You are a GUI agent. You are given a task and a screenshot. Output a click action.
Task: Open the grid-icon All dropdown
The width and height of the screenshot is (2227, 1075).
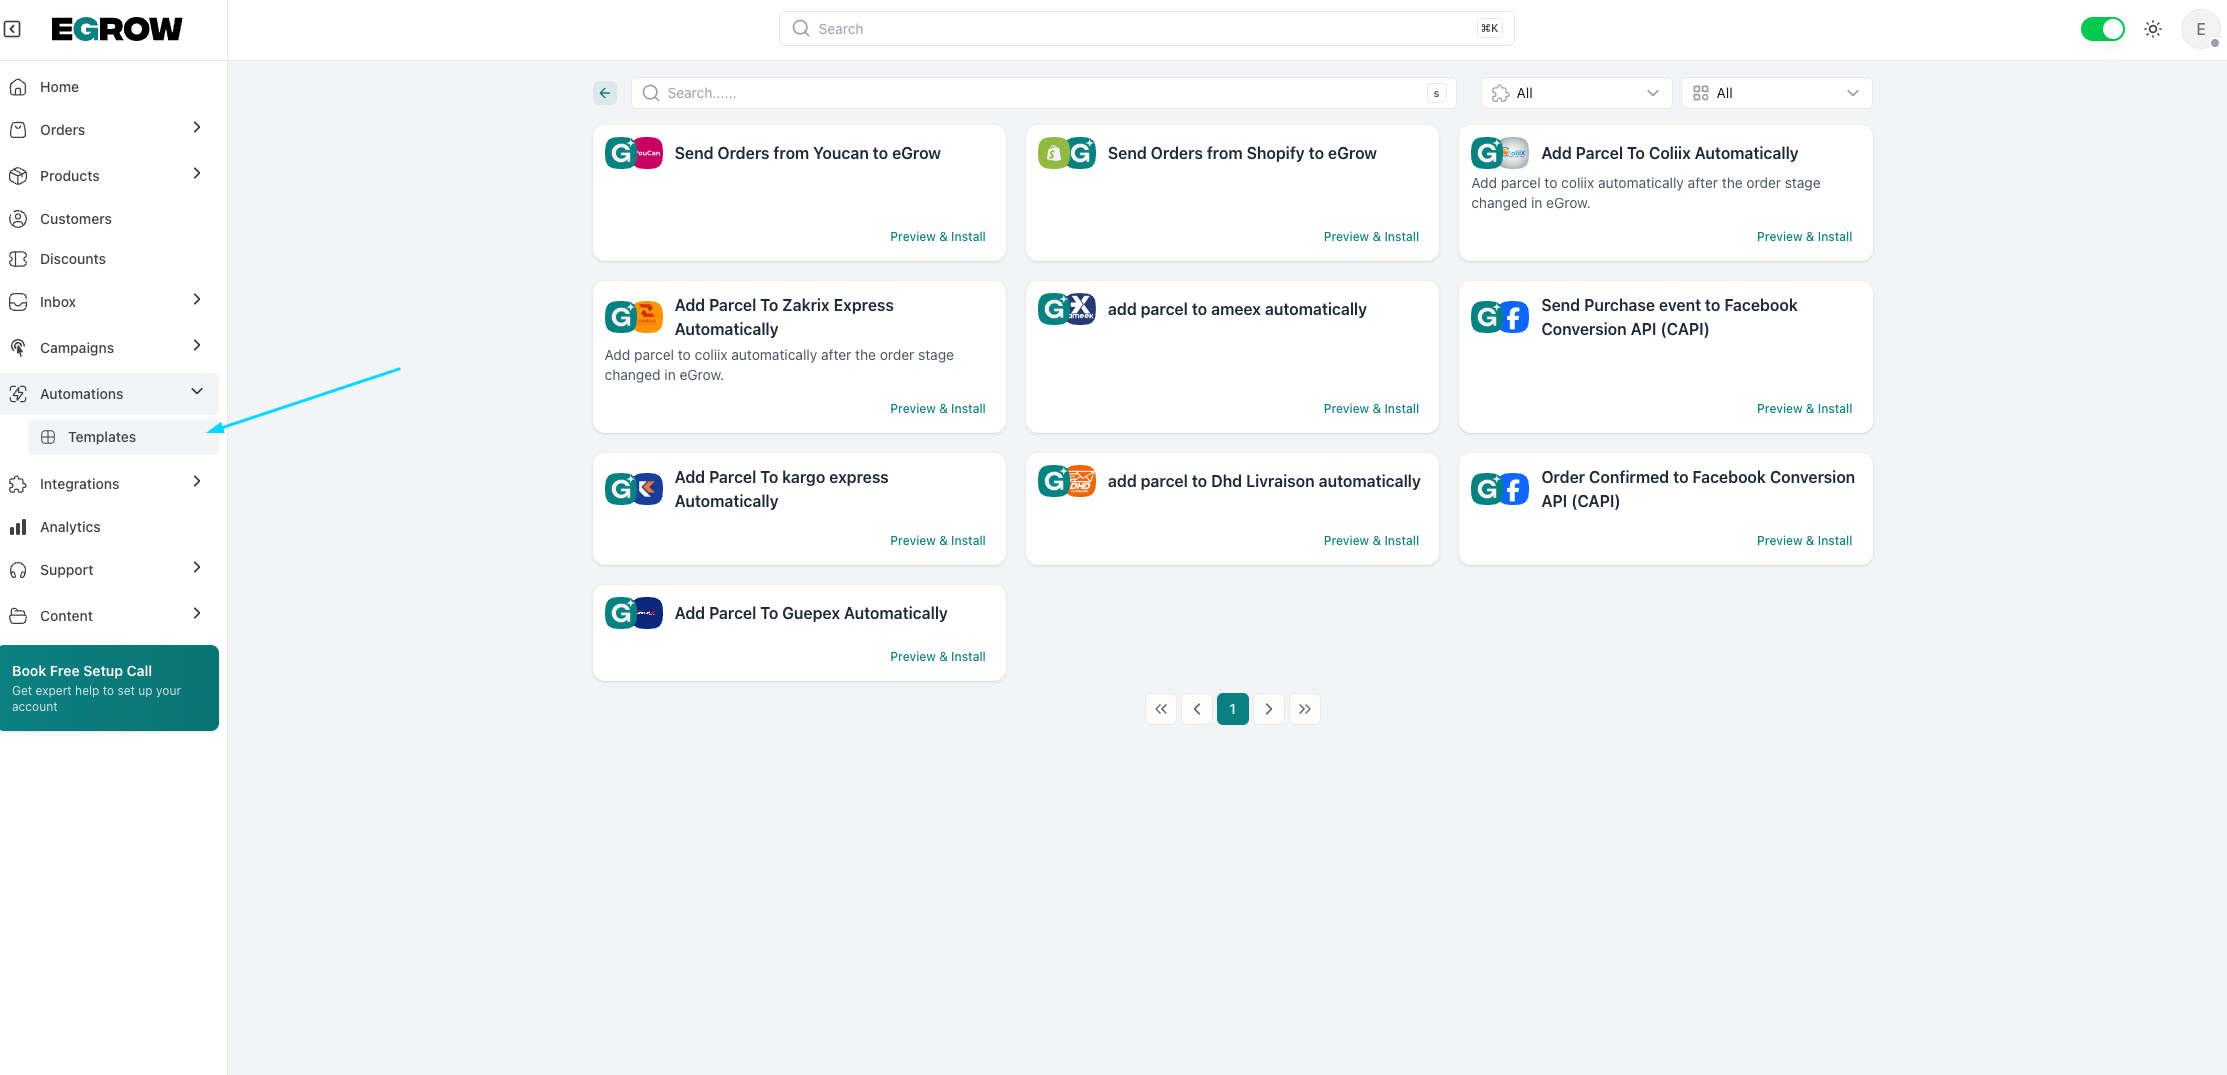point(1776,93)
